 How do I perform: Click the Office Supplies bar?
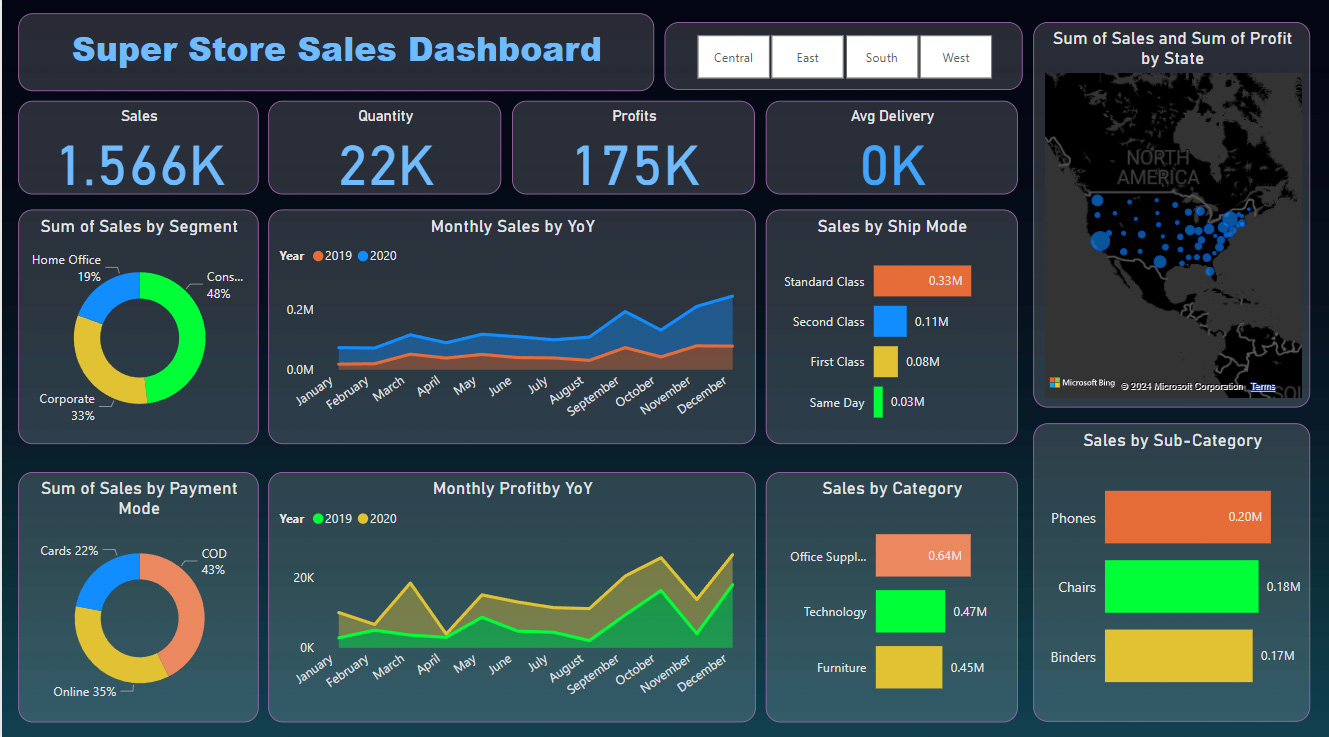(922, 555)
